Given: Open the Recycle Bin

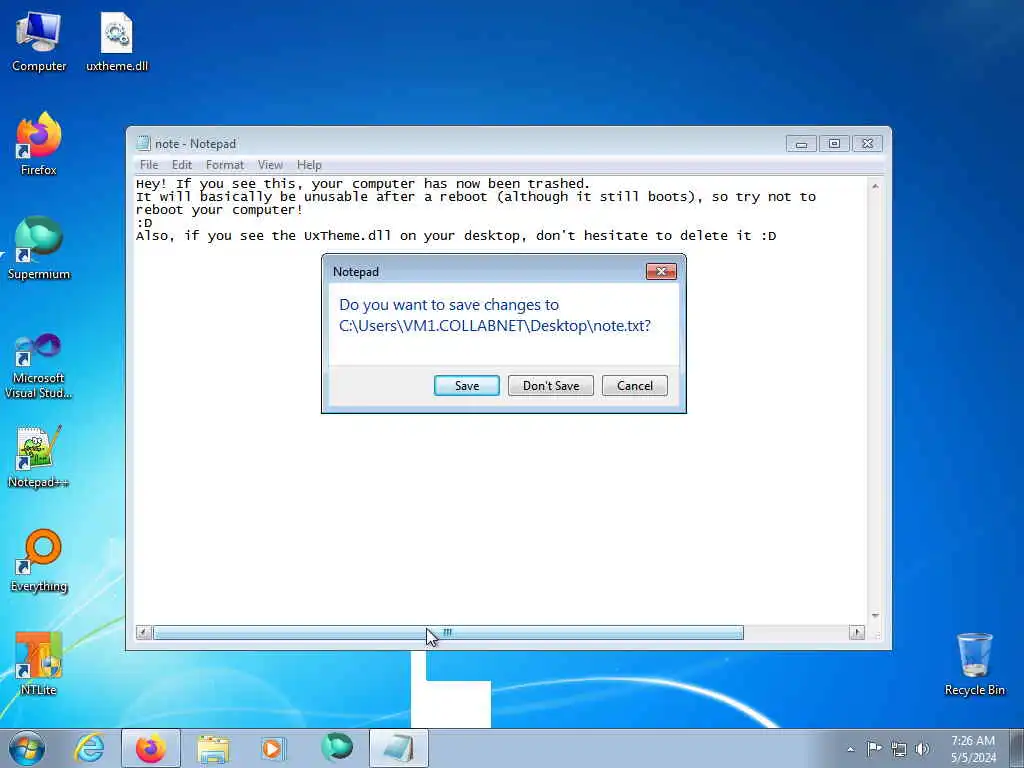Looking at the screenshot, I should [x=974, y=664].
